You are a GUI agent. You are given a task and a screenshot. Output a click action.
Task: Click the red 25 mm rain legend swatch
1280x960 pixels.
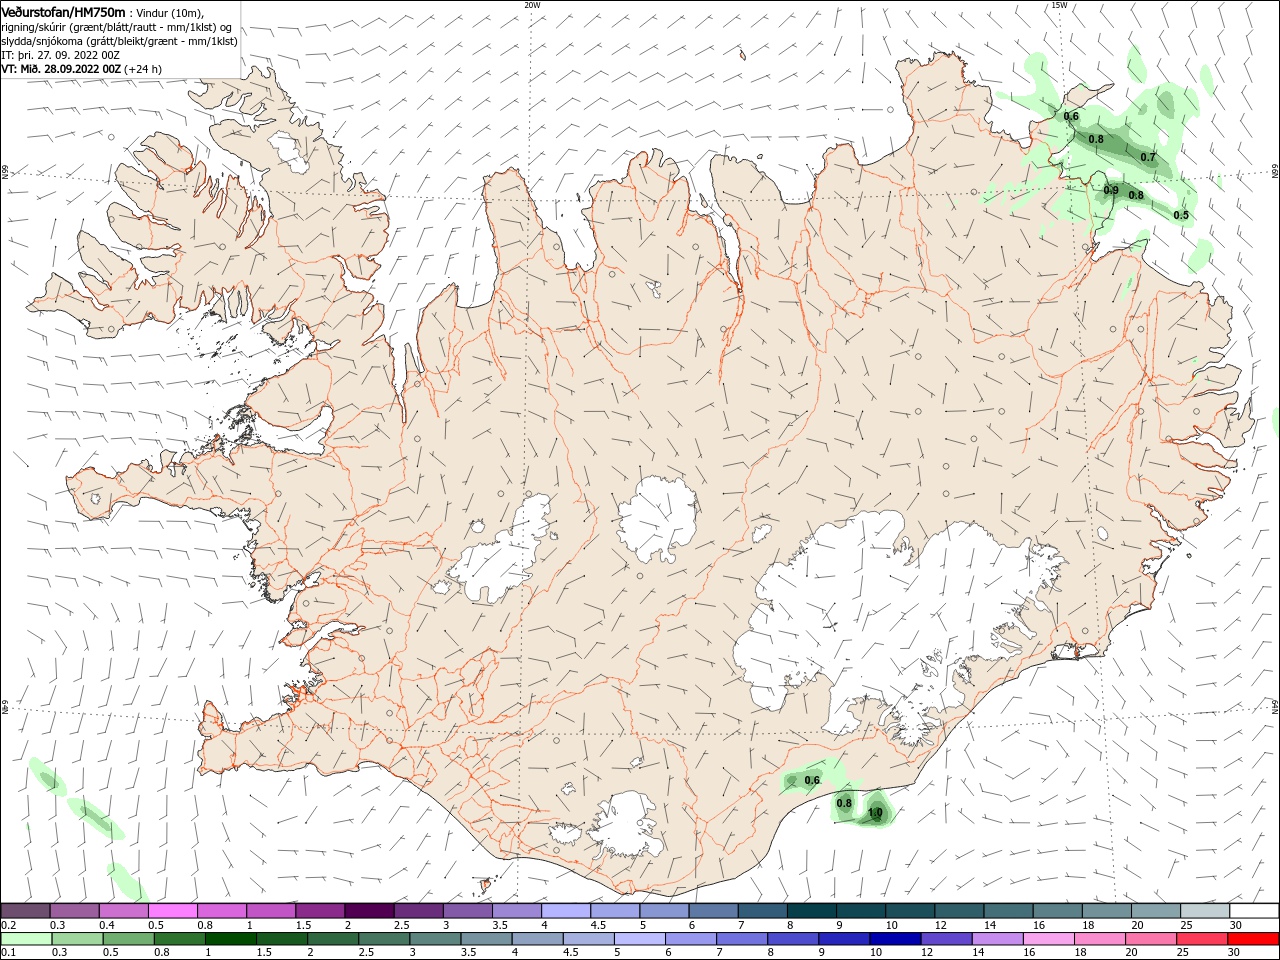coord(1202,939)
